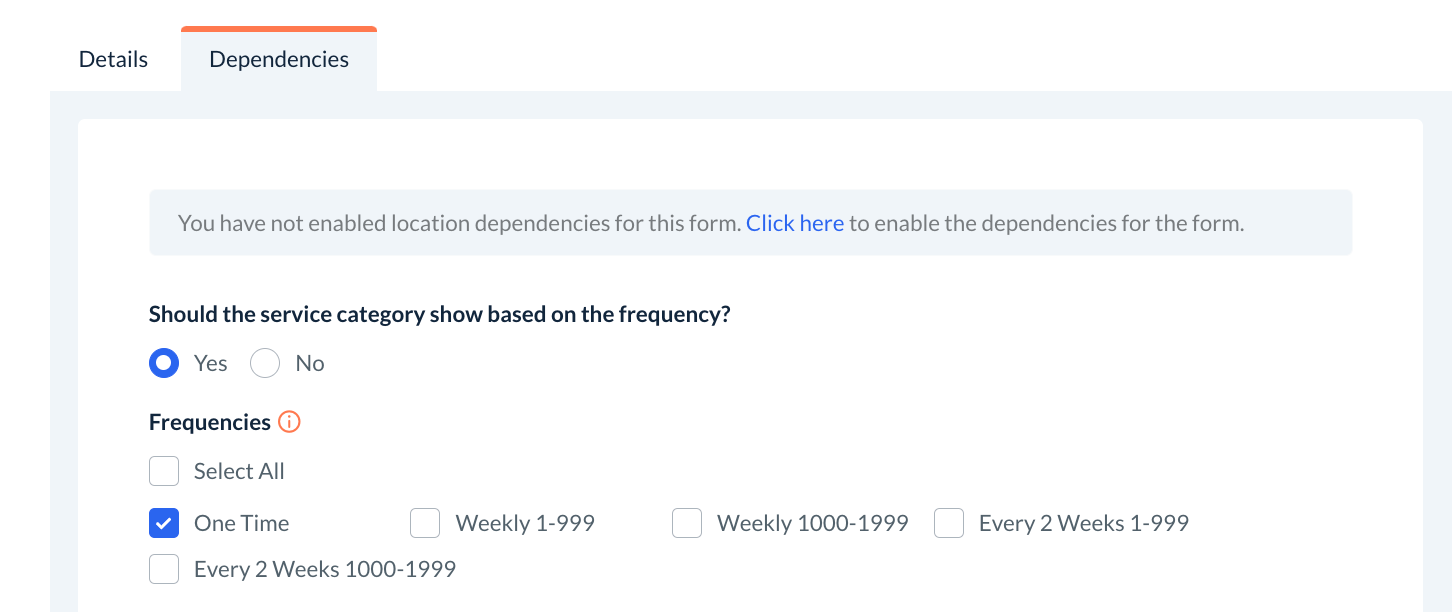The height and width of the screenshot is (612, 1456).
Task: Check the Weekly 1000-1999 checkbox
Action: (x=687, y=523)
